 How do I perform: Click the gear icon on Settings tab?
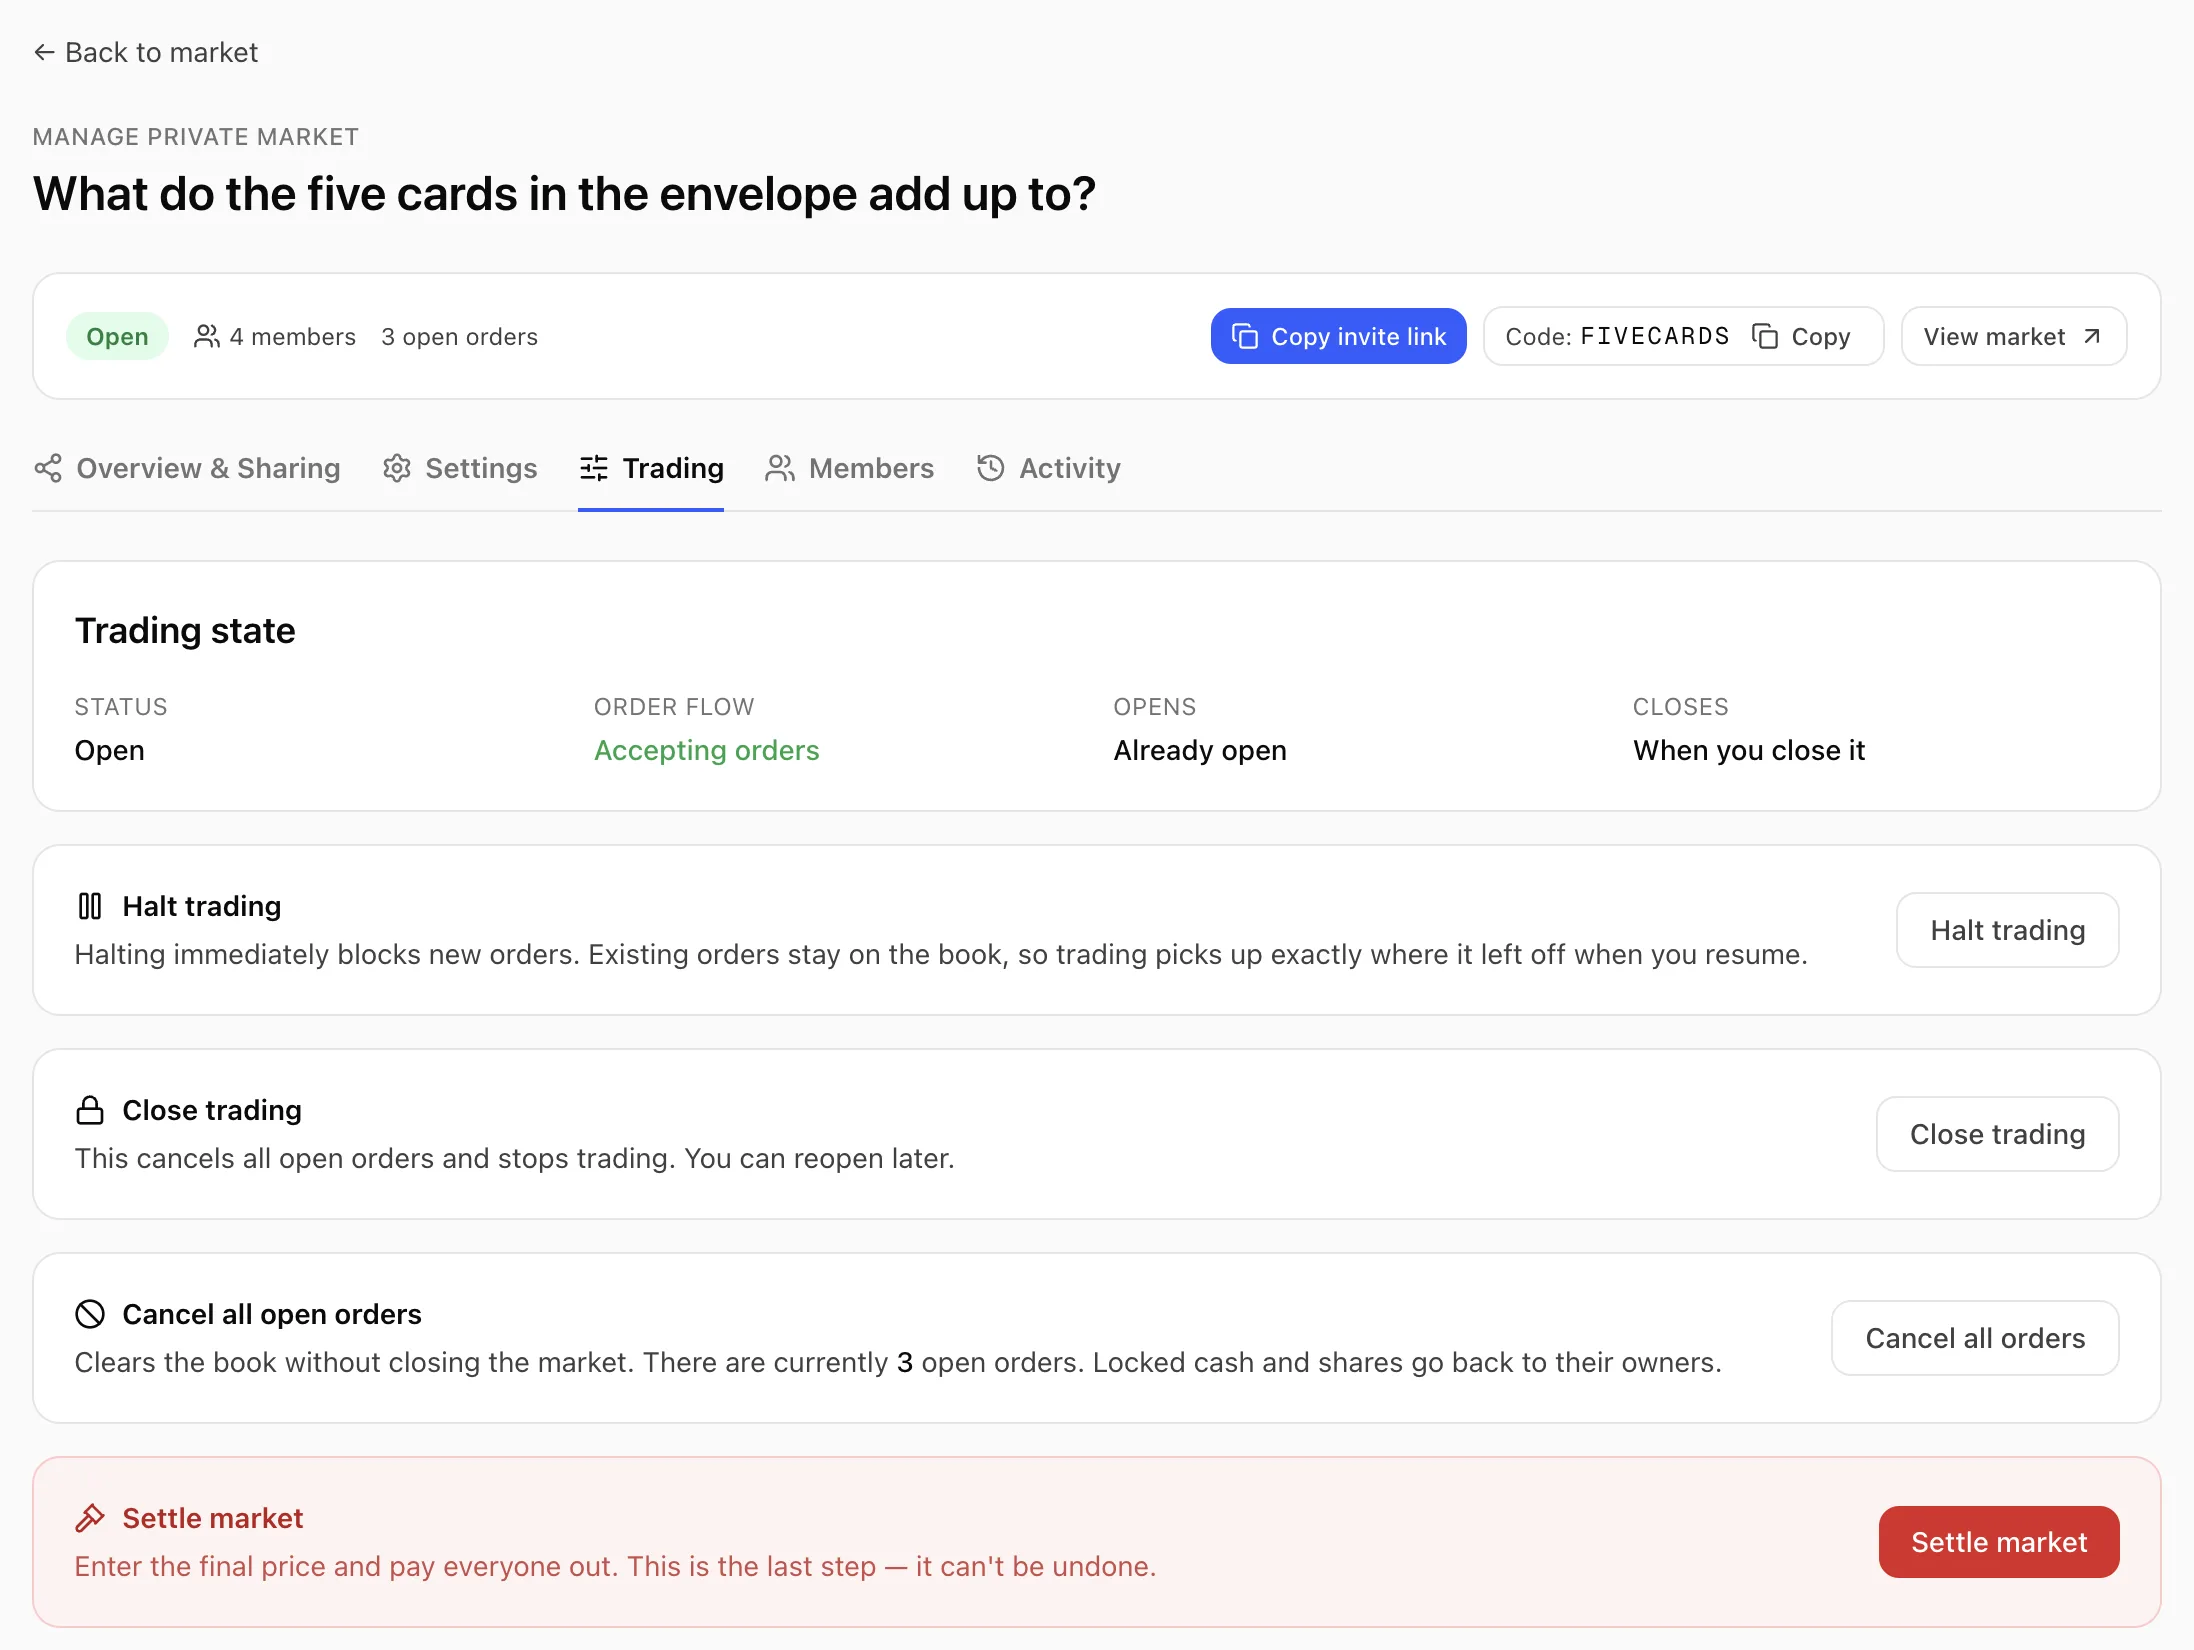pos(397,468)
